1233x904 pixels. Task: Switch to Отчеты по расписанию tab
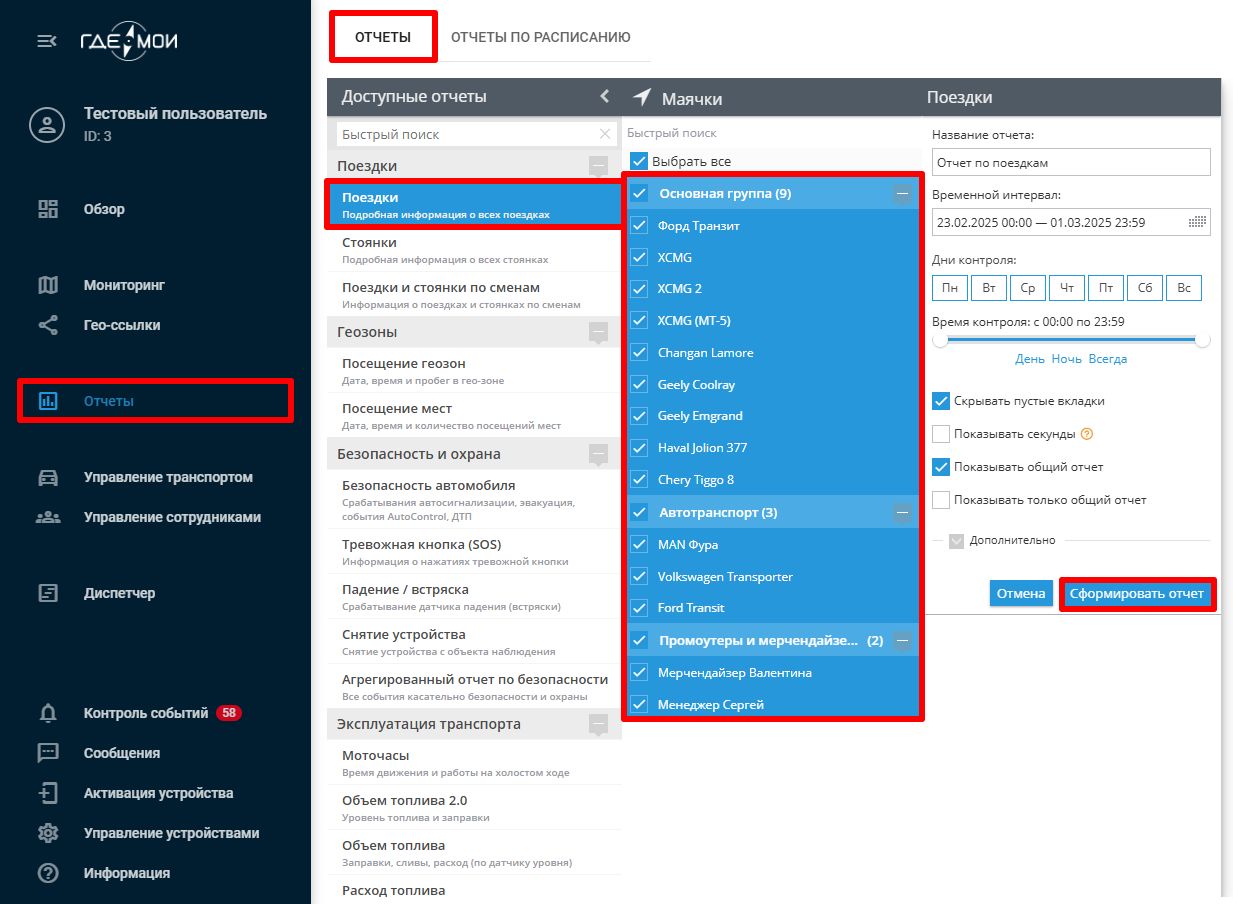click(540, 37)
